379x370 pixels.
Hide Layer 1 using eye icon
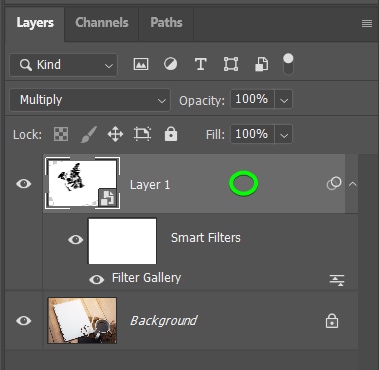24,184
